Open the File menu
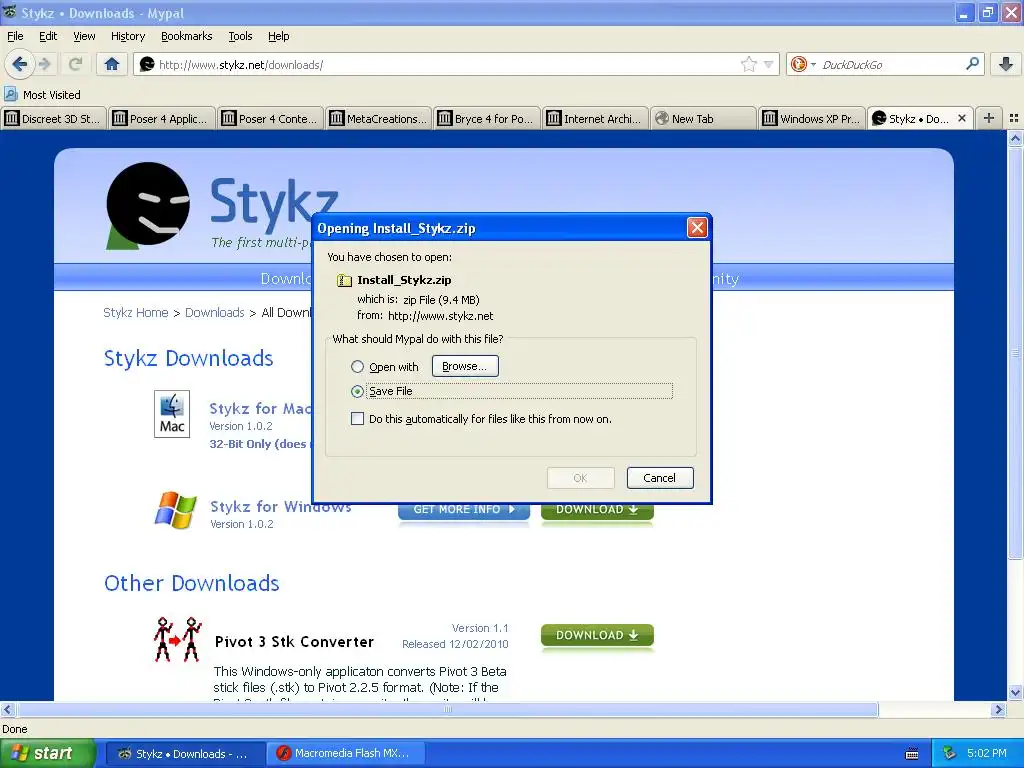 pos(15,36)
